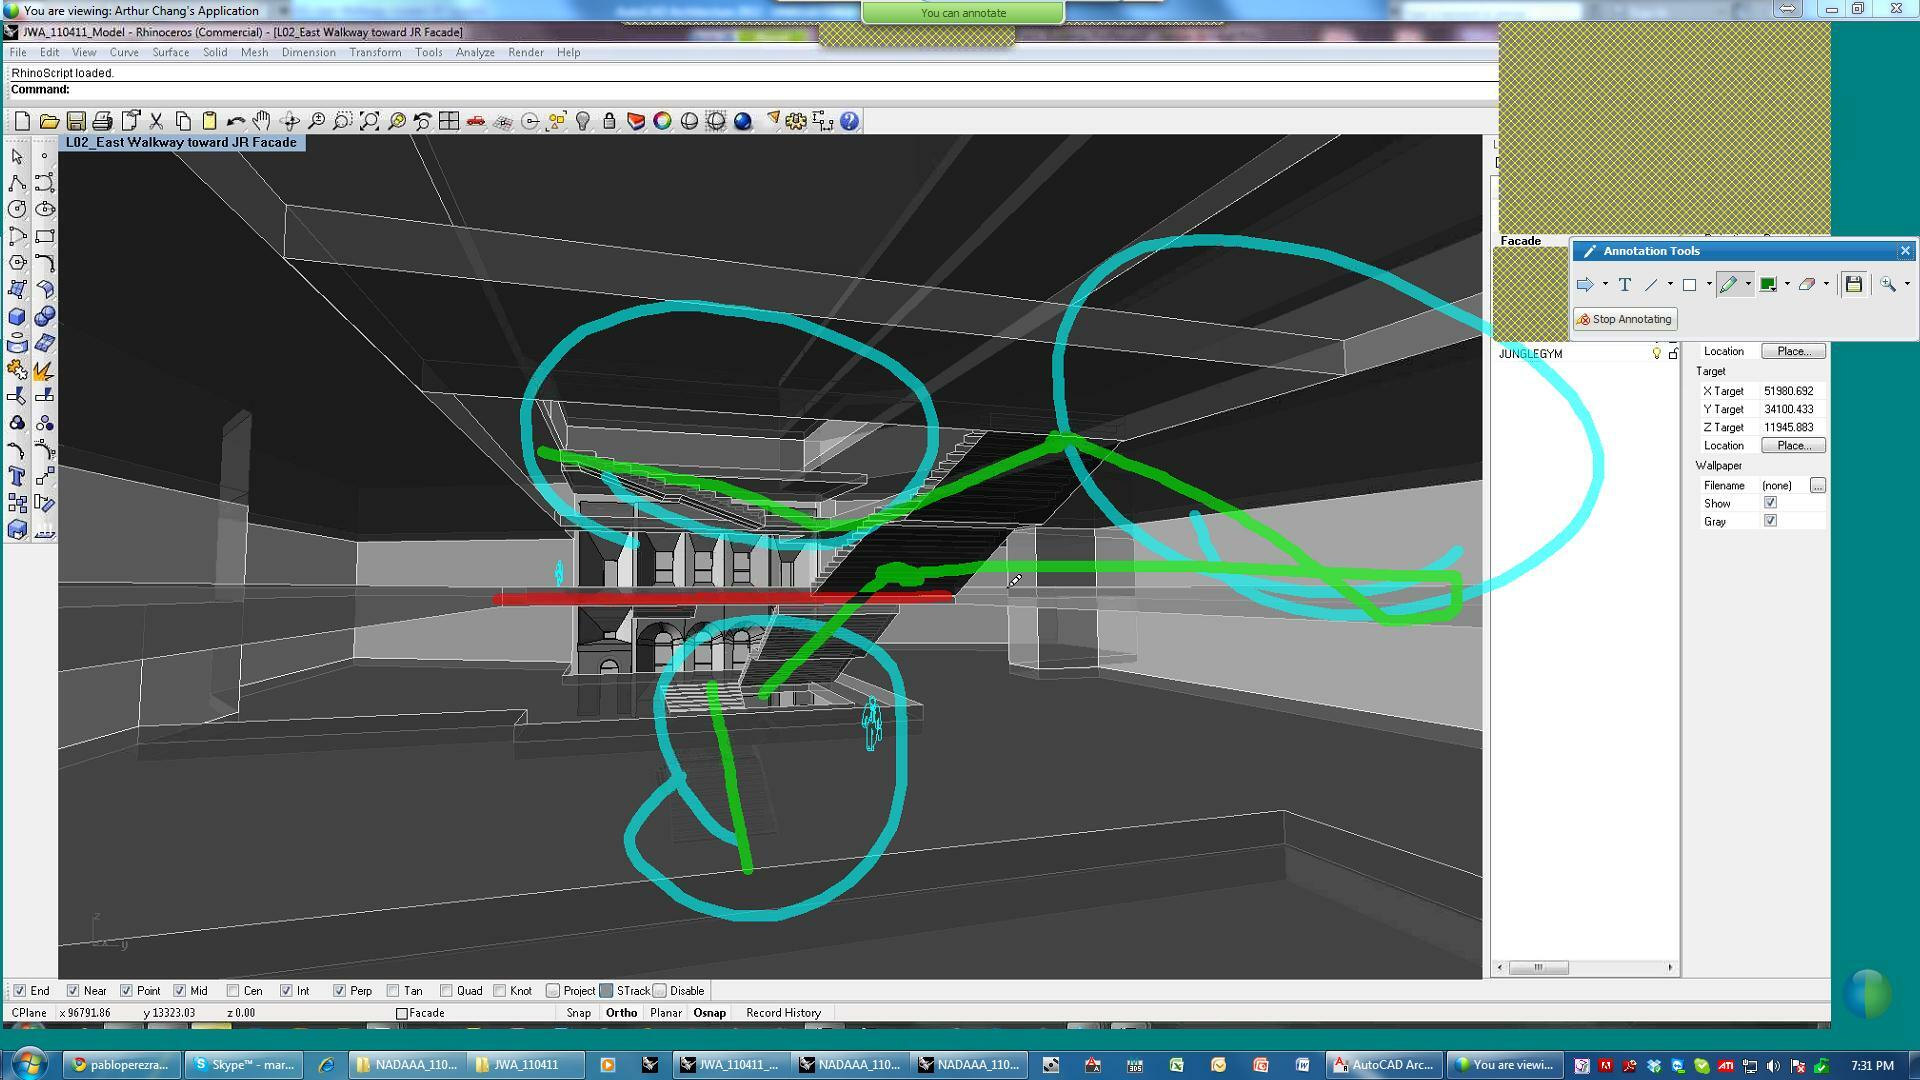Click the red car icon

point(476,121)
